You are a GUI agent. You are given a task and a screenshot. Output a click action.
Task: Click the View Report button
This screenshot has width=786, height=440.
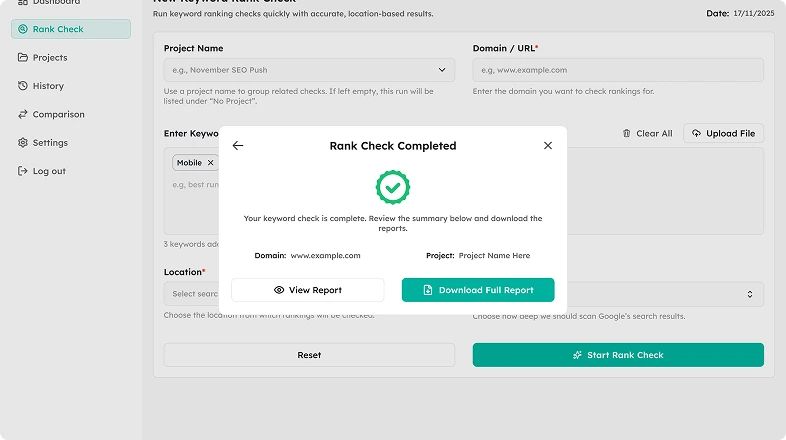coord(308,290)
